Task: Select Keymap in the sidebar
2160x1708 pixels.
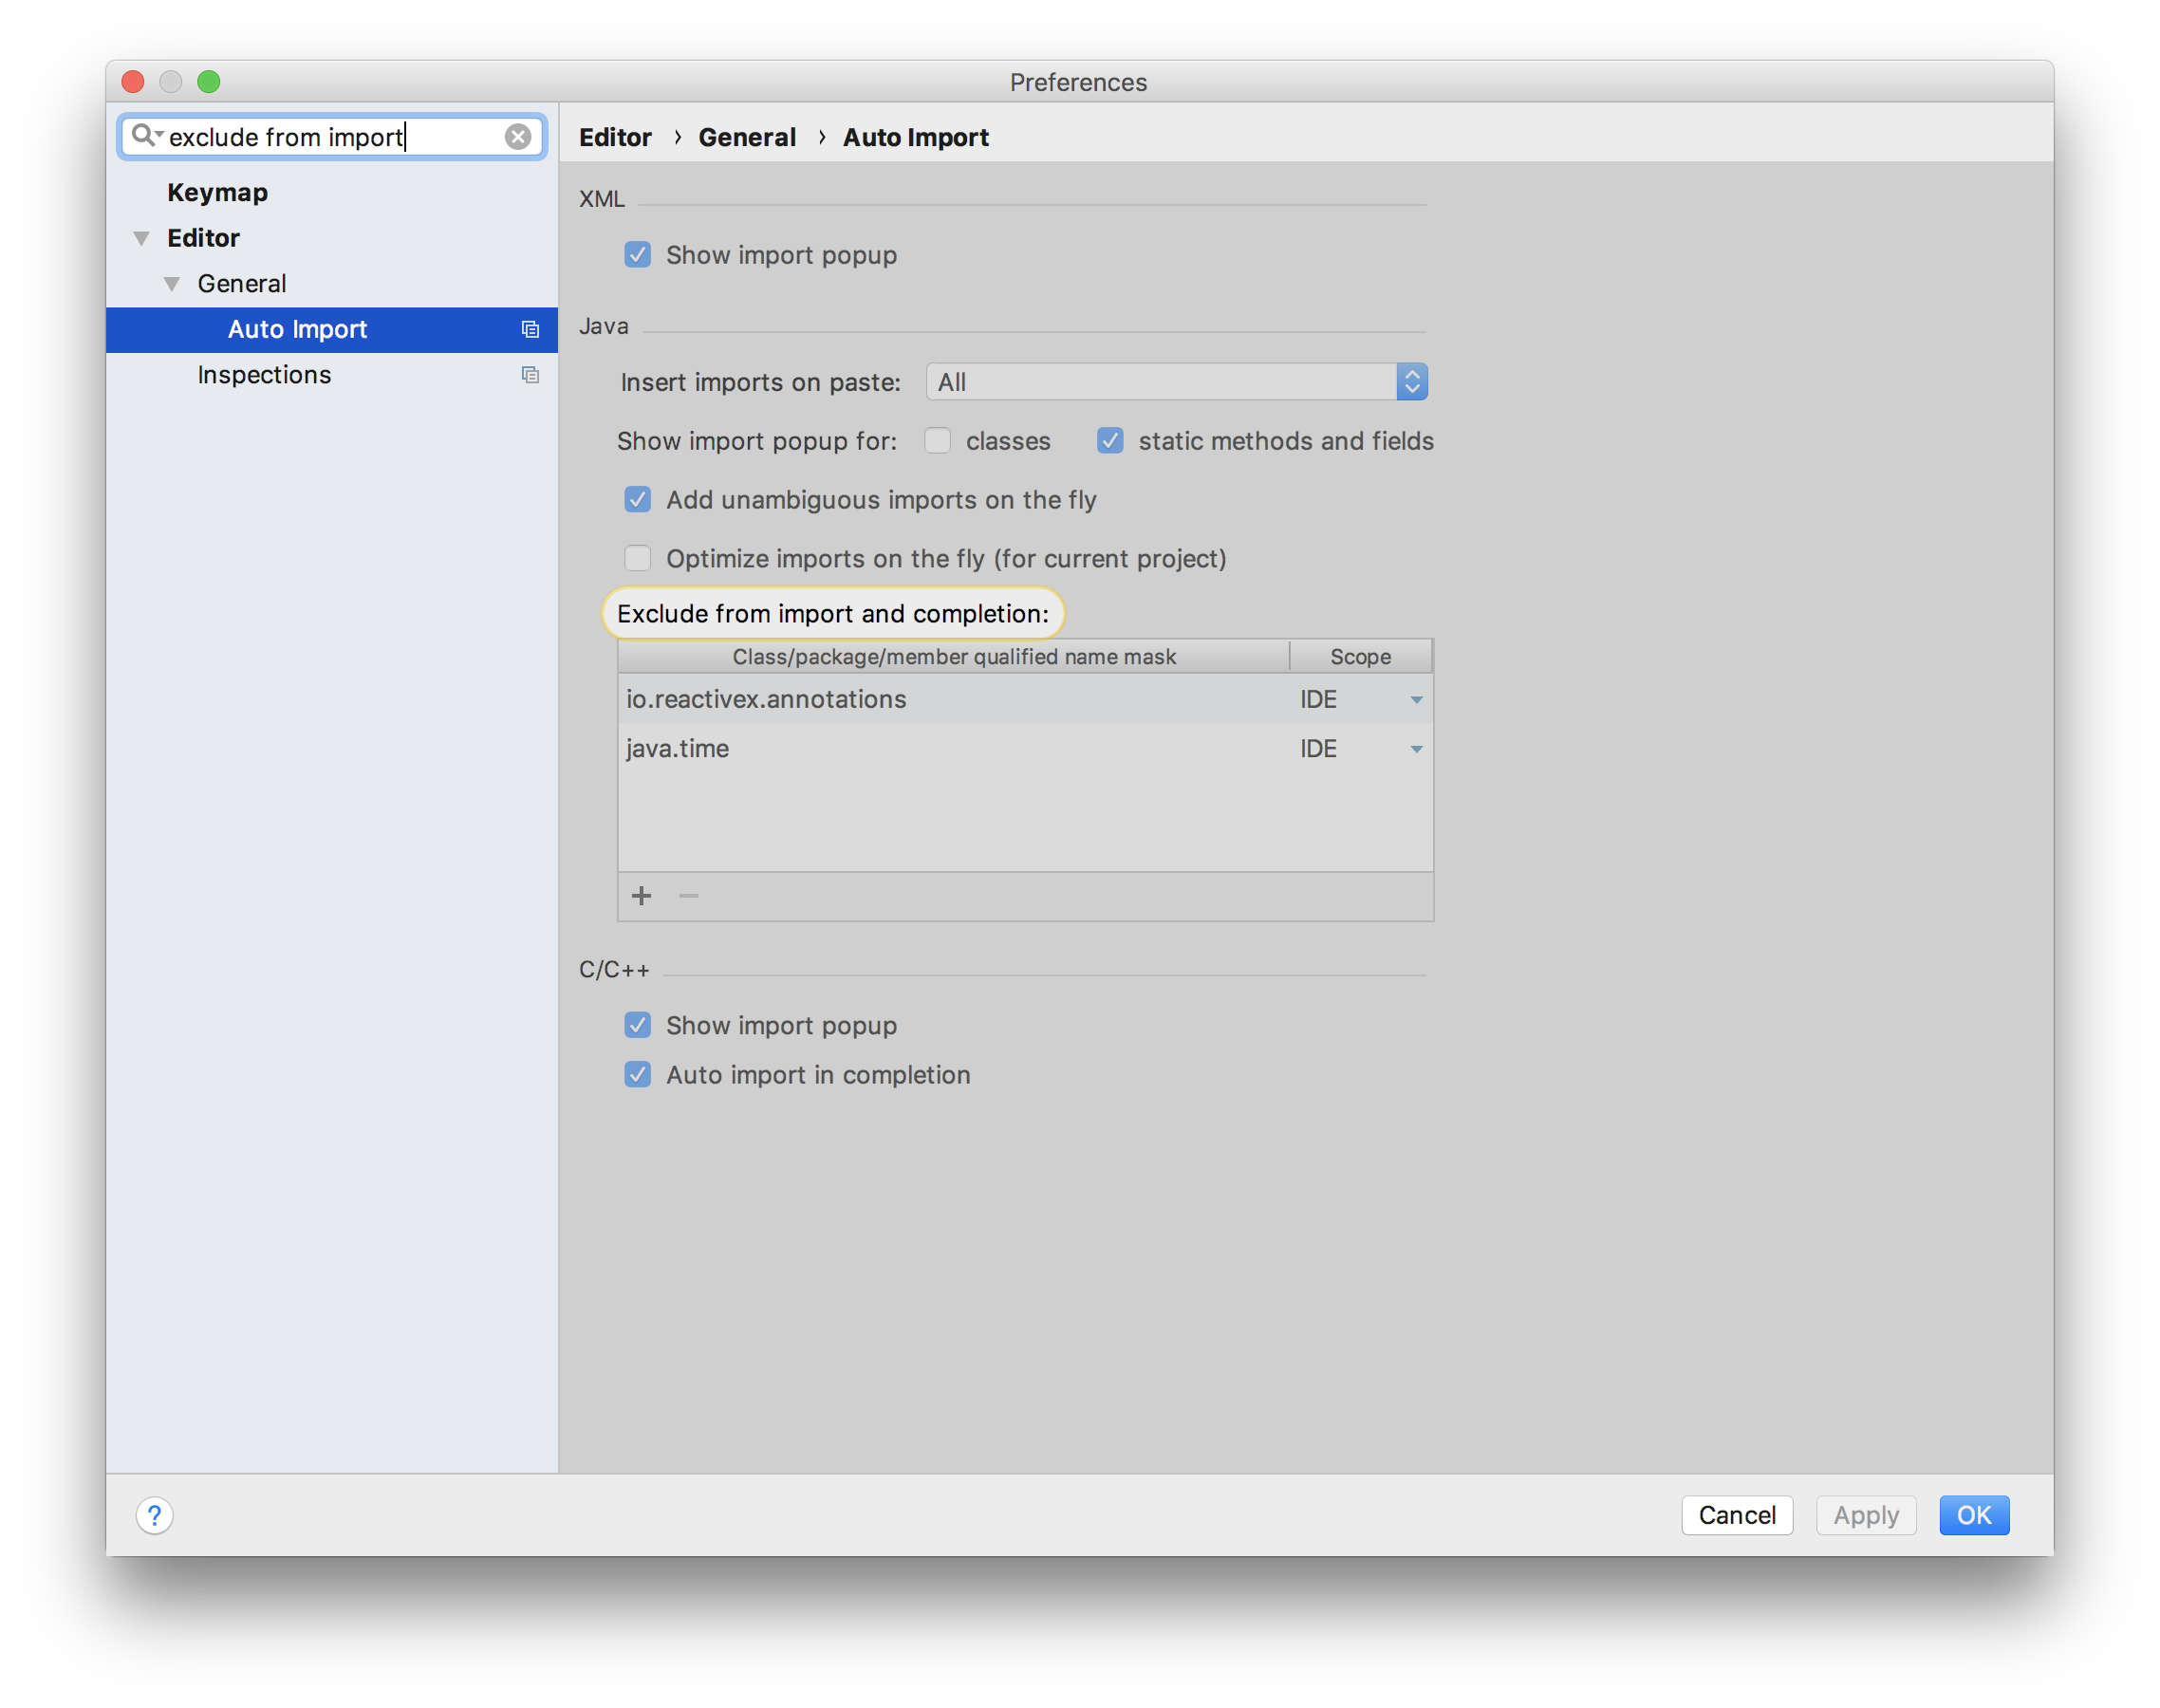Action: (217, 192)
